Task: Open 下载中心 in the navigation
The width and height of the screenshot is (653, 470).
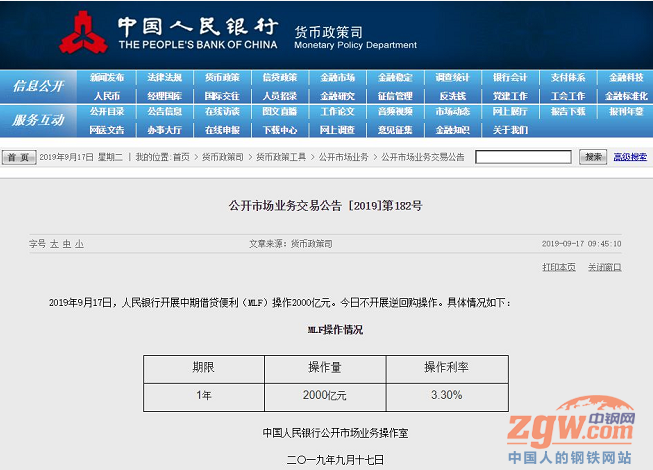Action: (x=279, y=129)
